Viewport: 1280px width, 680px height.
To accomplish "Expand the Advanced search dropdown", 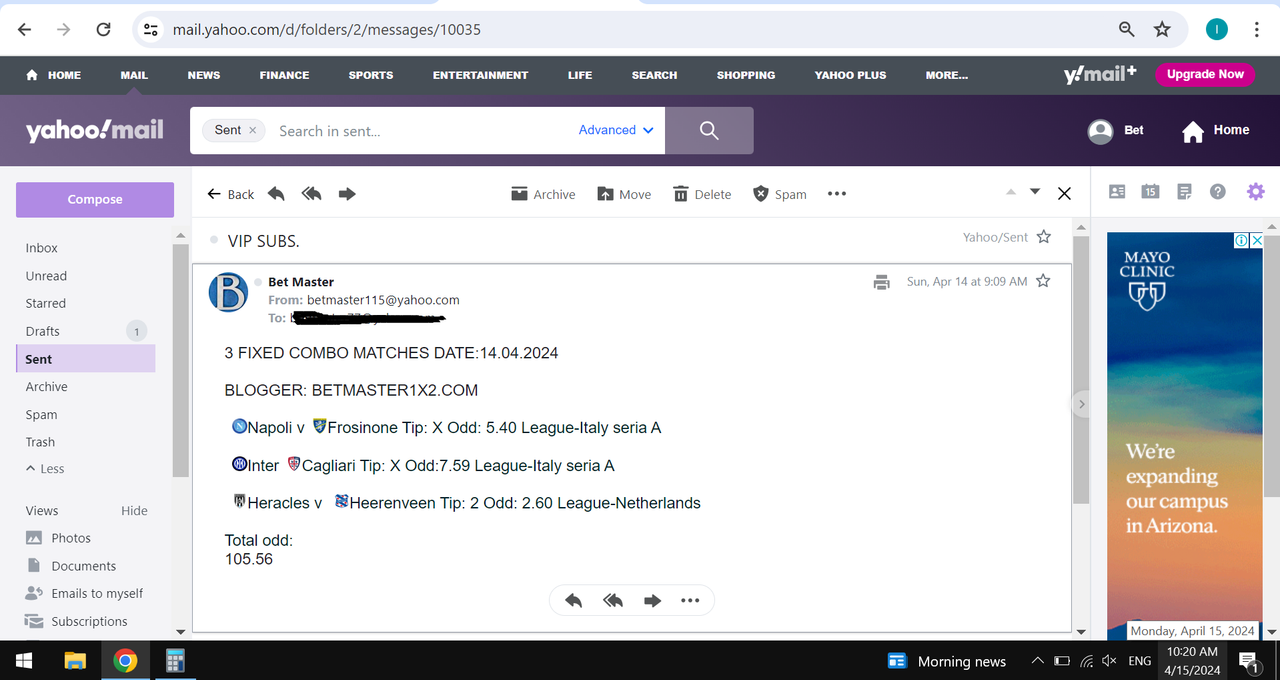I will click(616, 130).
